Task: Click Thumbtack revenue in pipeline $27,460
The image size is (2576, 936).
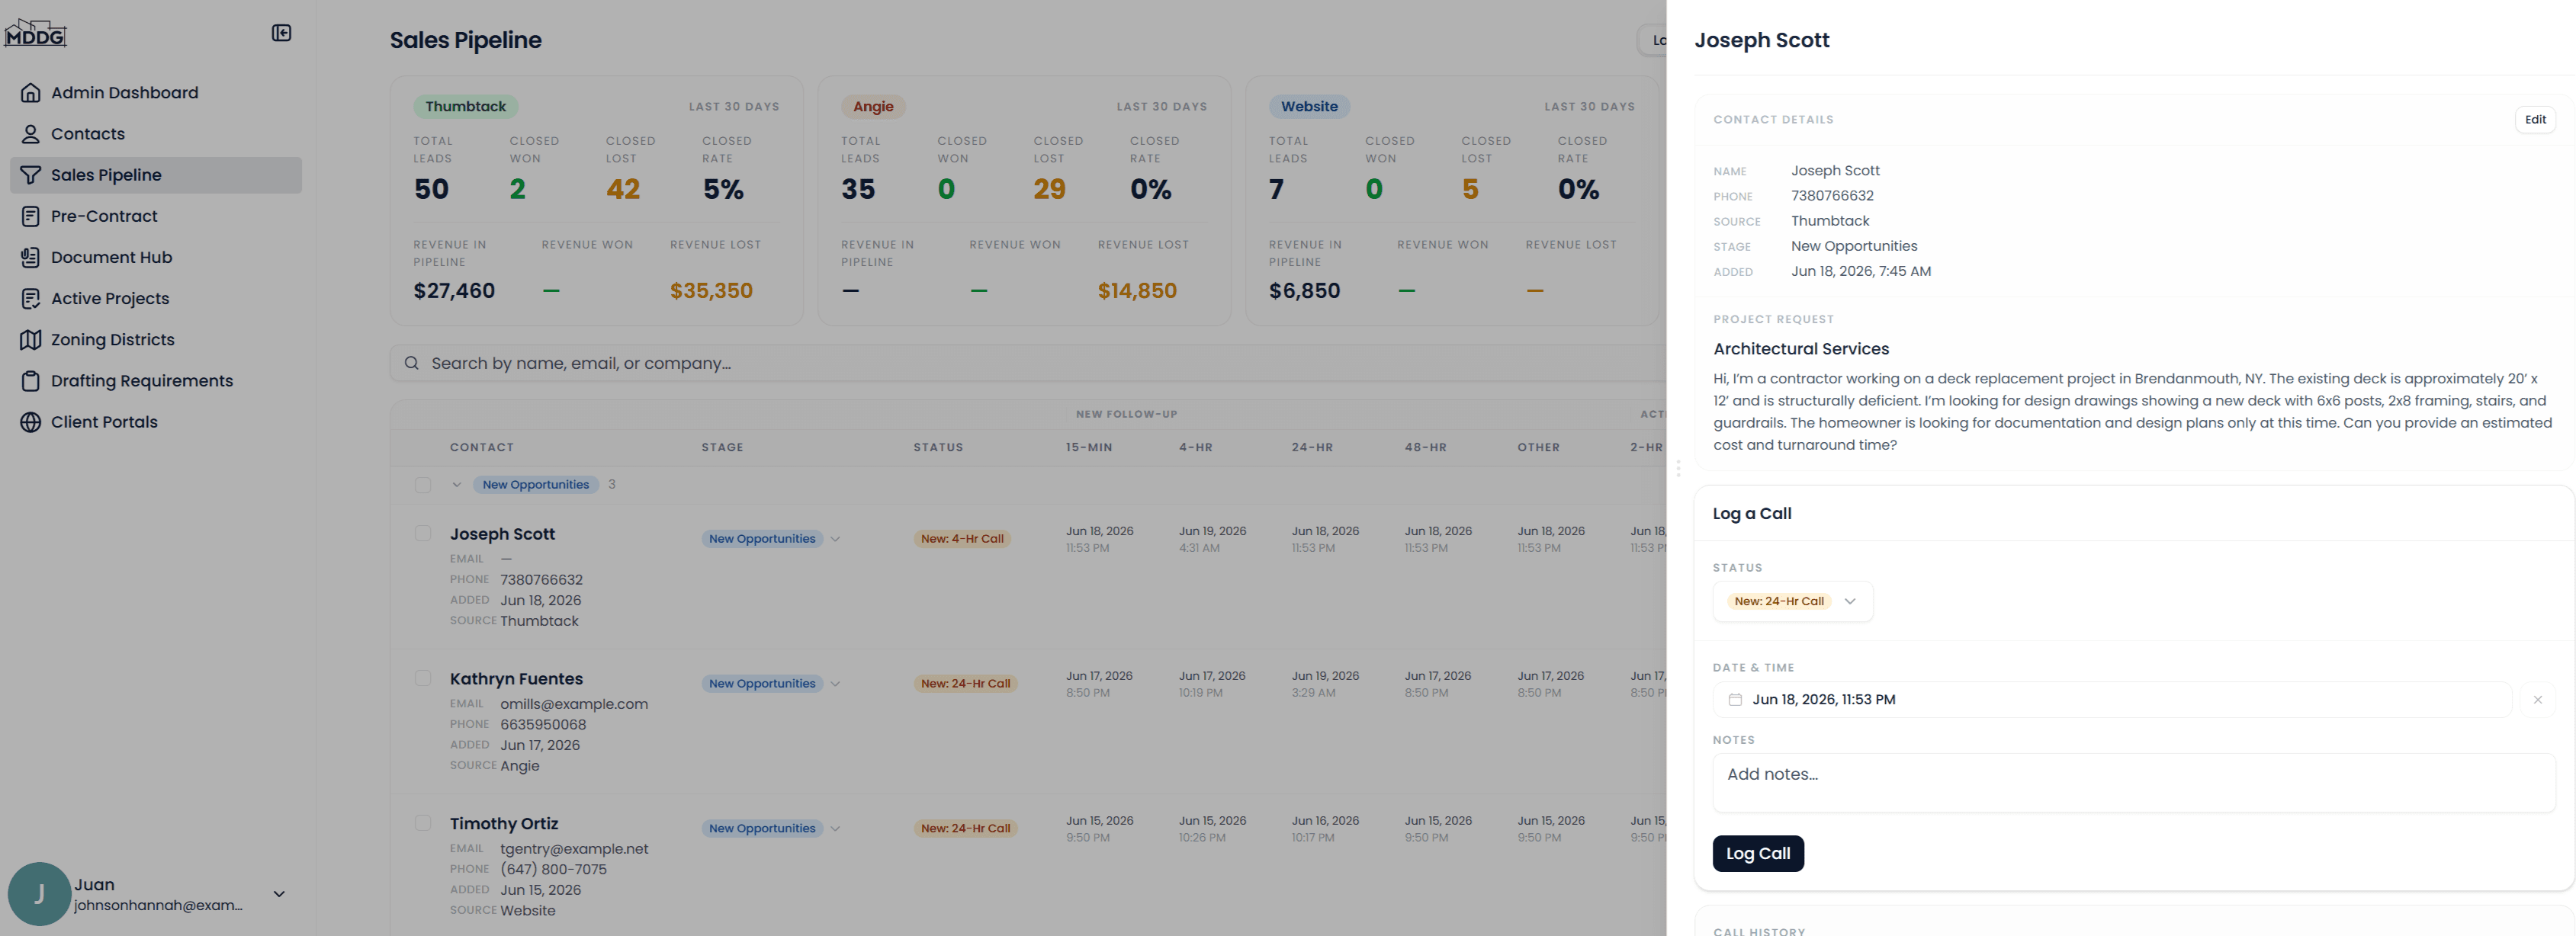Action: click(454, 291)
